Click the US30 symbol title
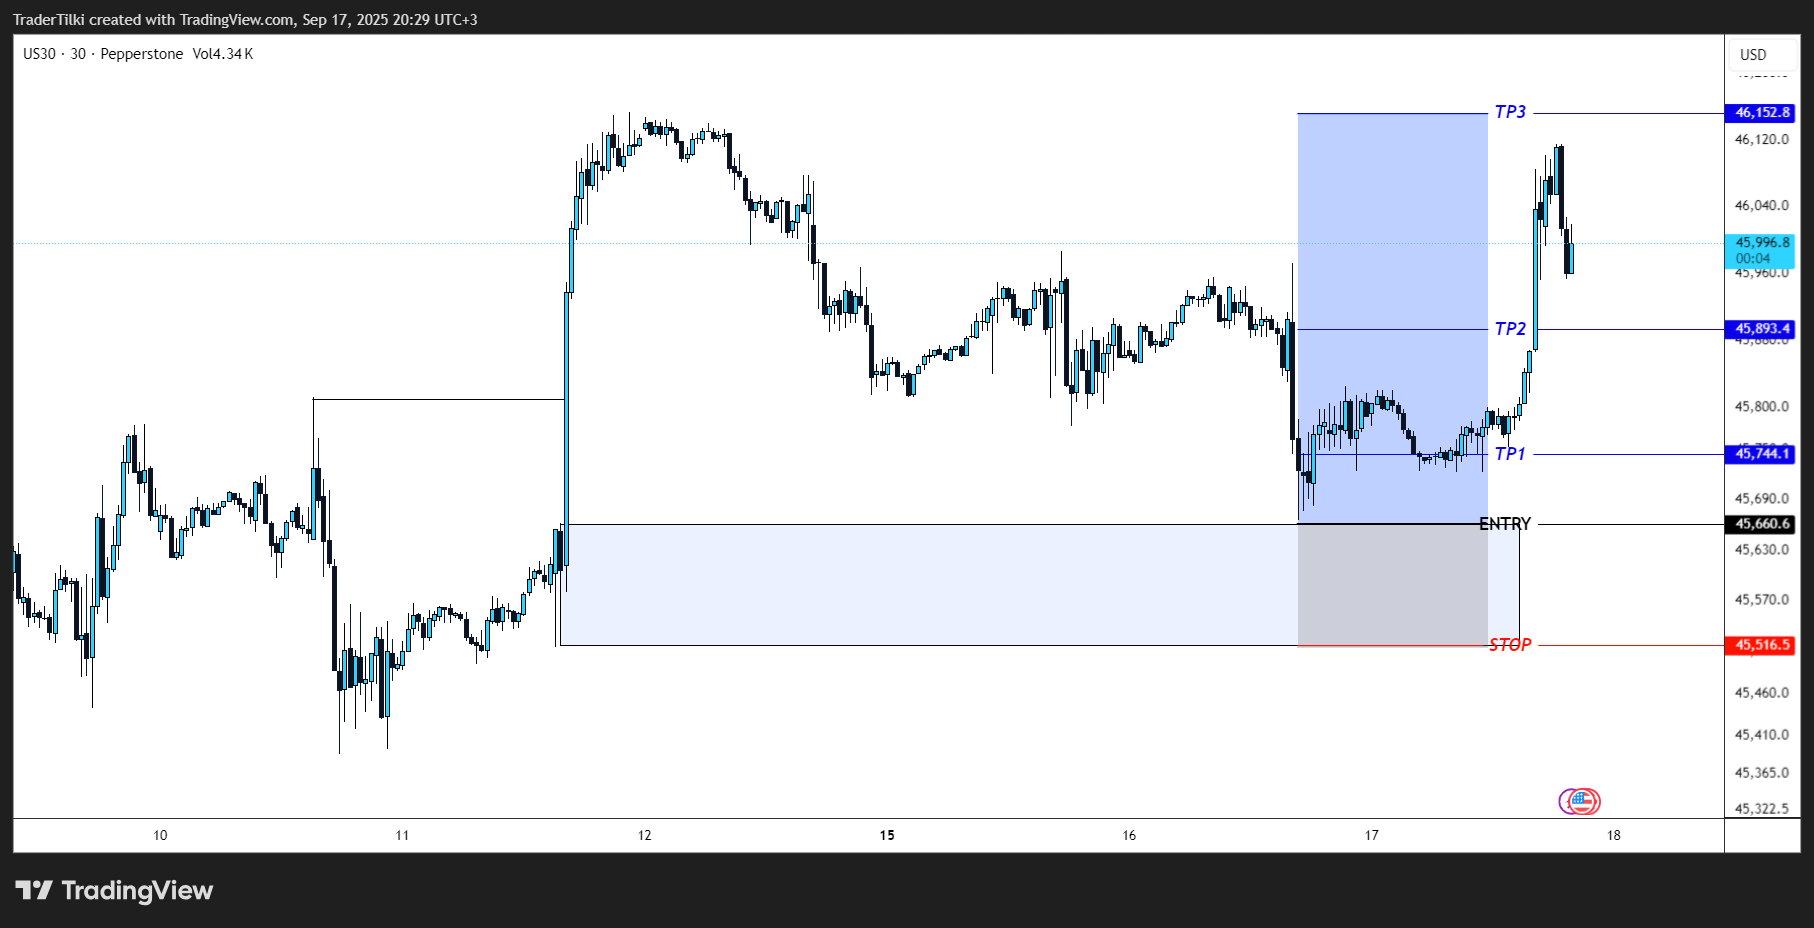1814x928 pixels. tap(40, 54)
